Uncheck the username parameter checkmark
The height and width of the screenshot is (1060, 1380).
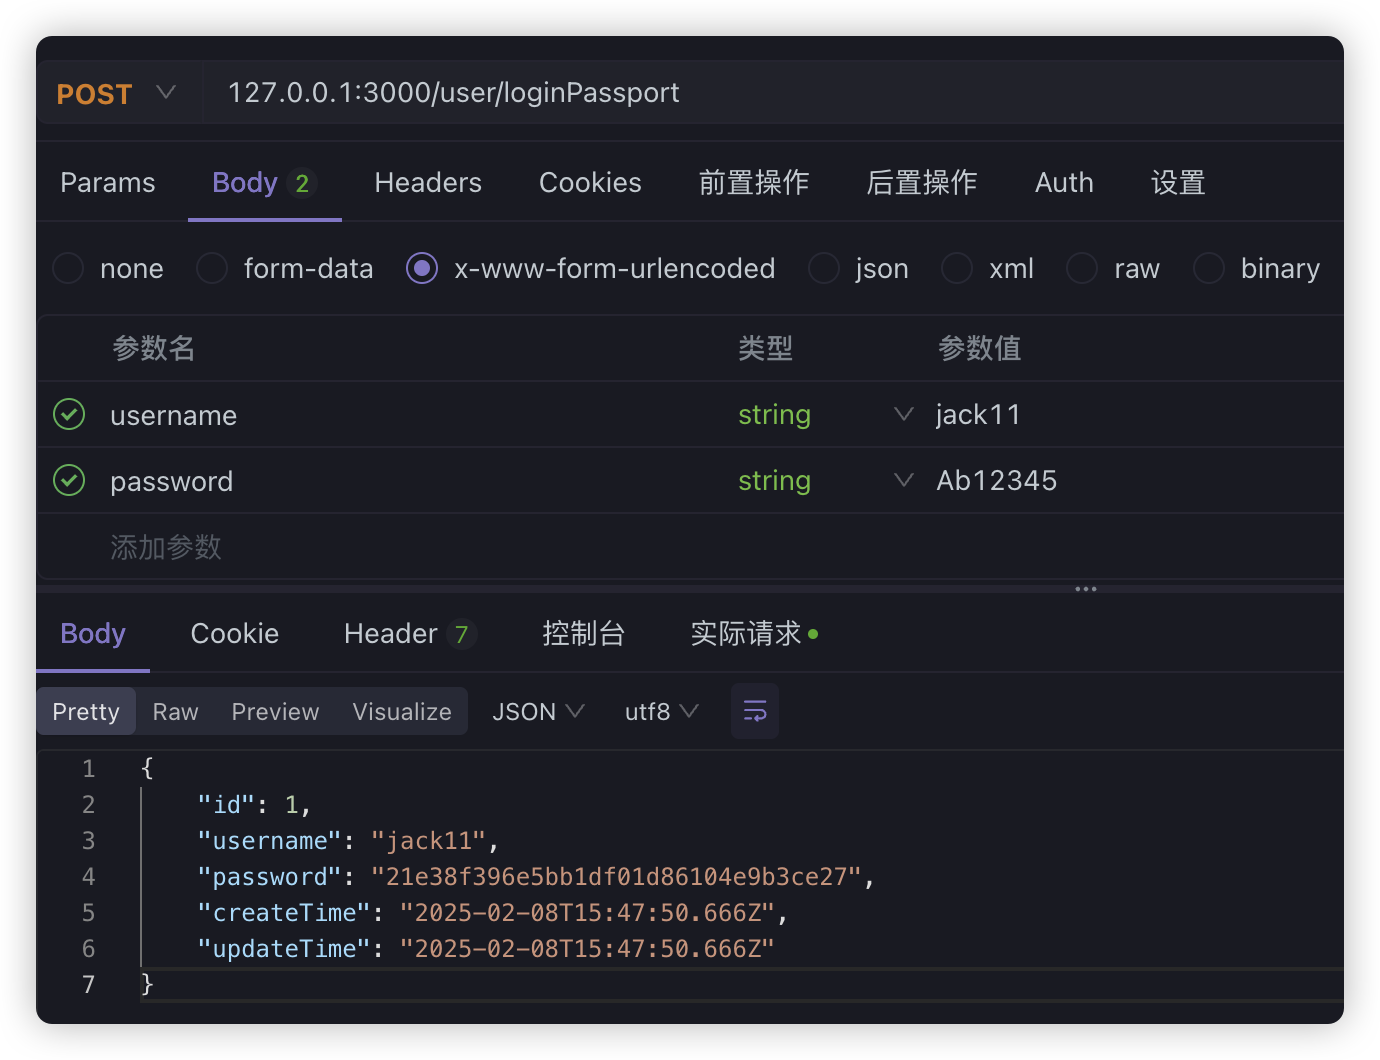(x=69, y=414)
